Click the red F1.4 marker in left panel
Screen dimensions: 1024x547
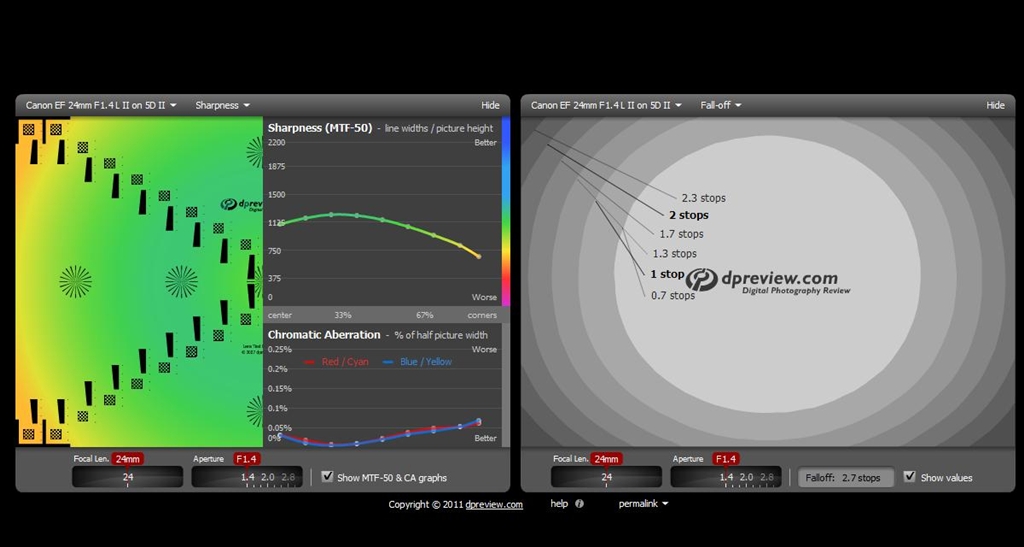(x=246, y=459)
